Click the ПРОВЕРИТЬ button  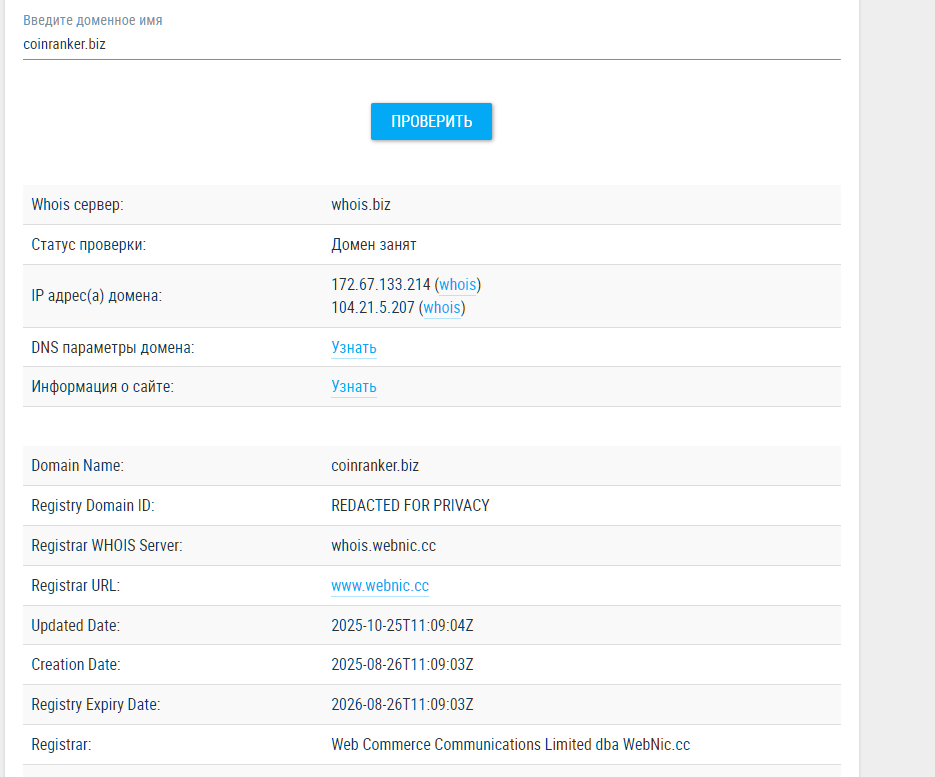point(431,121)
